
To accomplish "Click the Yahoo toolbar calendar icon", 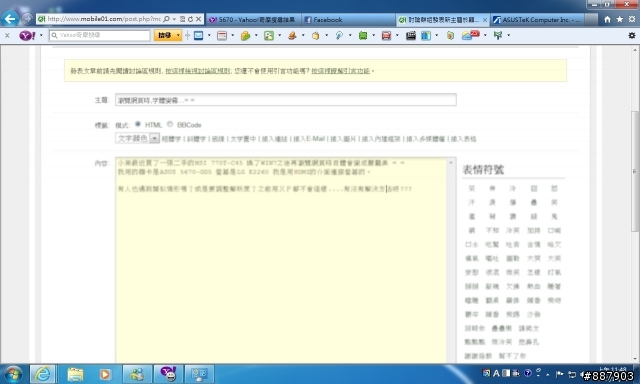I will click(x=222, y=36).
